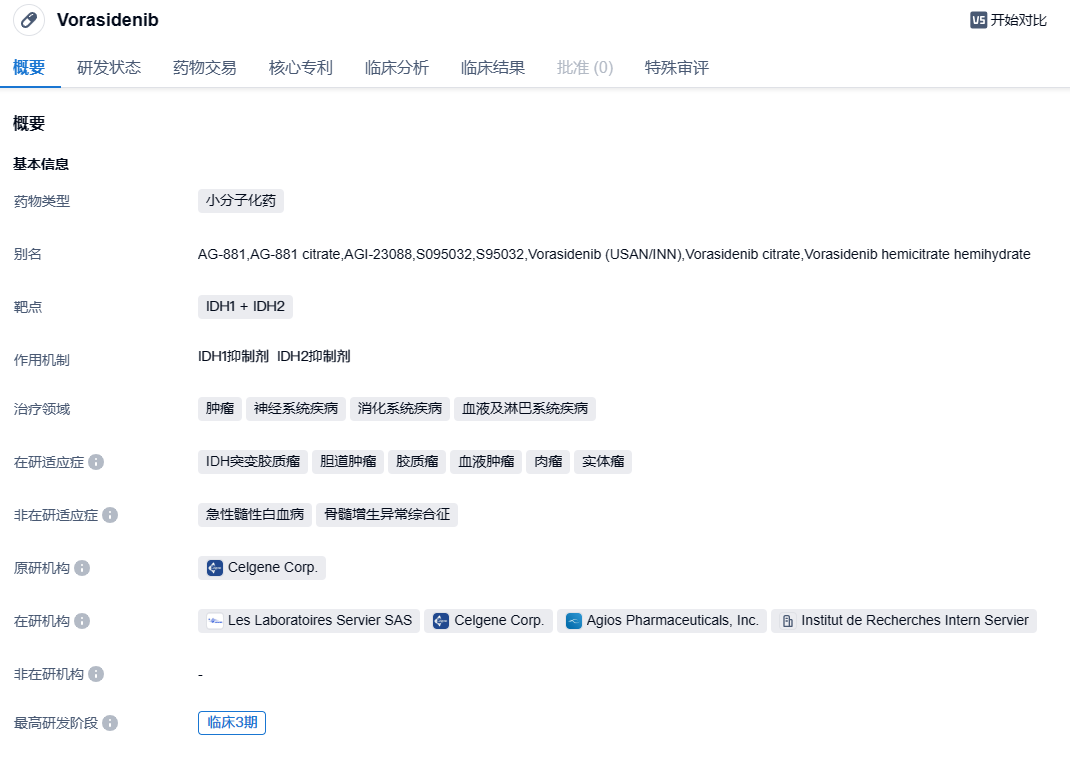
Task: Click the IDH突变胶质瘤 indication tag
Action: [x=253, y=462]
